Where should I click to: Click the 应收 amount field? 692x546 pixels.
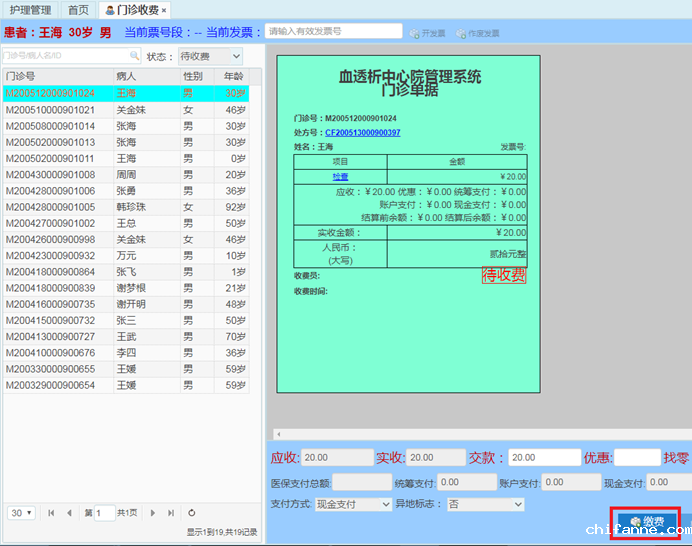click(338, 457)
